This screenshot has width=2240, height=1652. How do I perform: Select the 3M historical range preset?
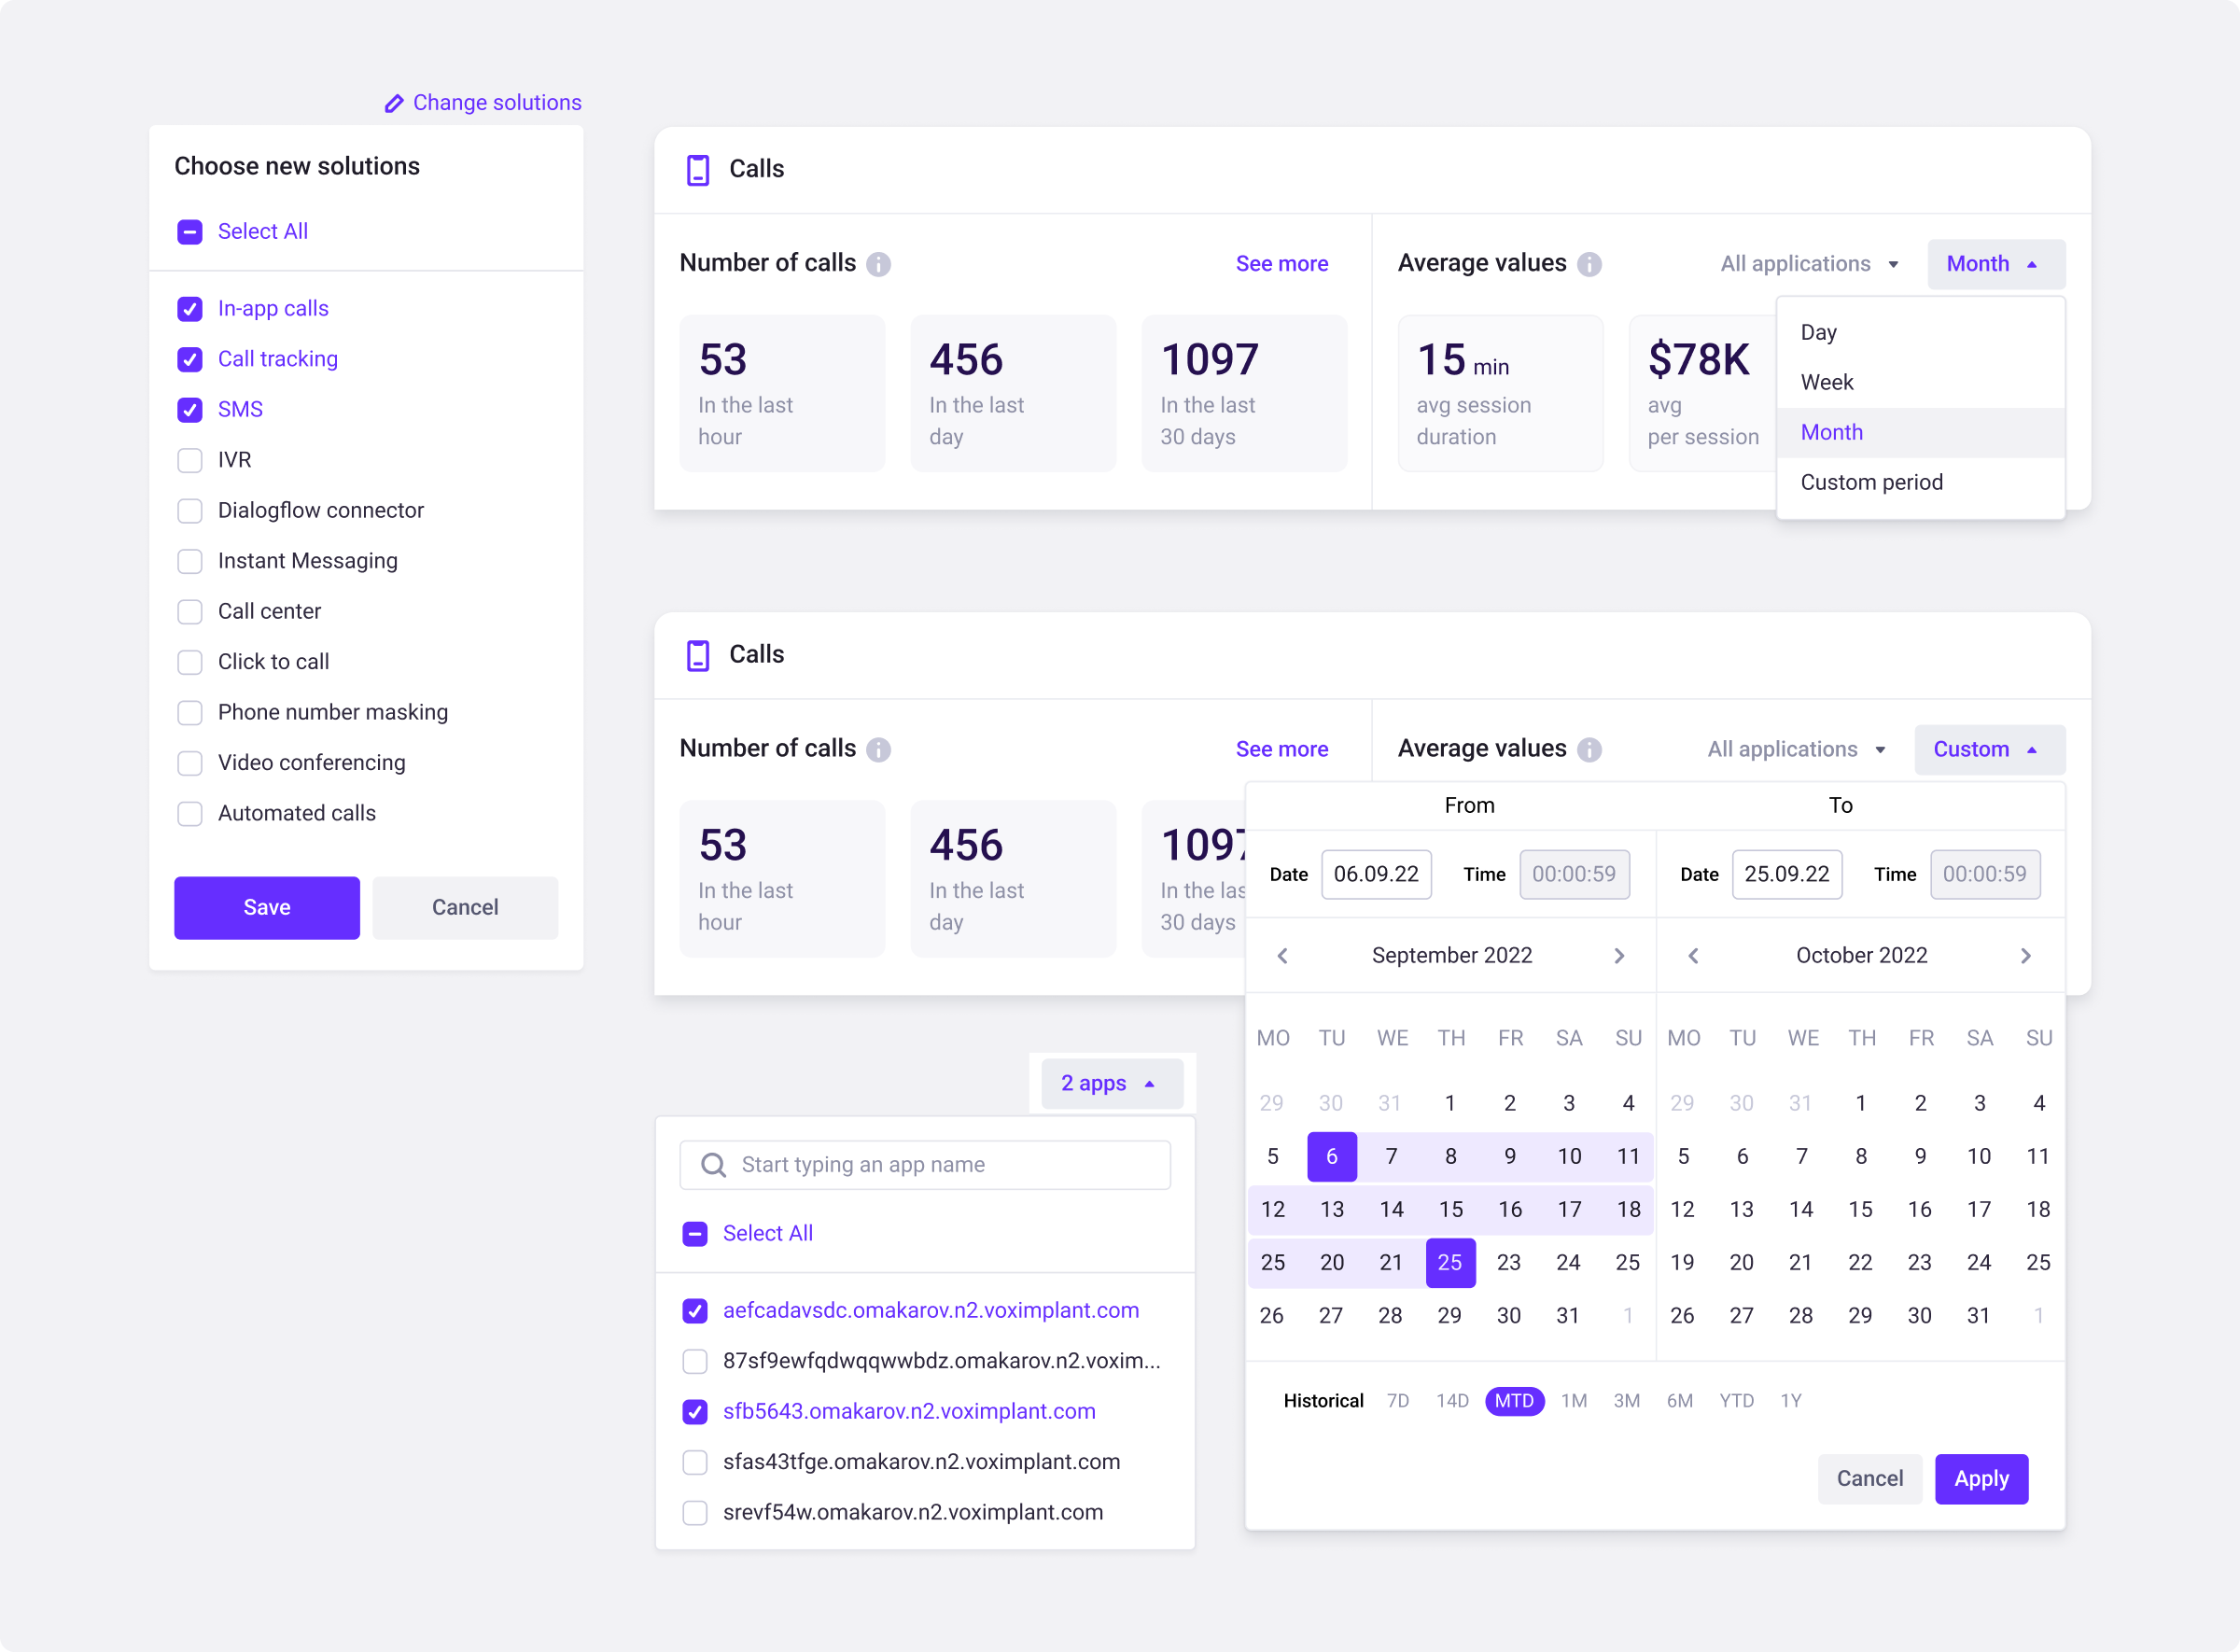pyautogui.click(x=1626, y=1401)
